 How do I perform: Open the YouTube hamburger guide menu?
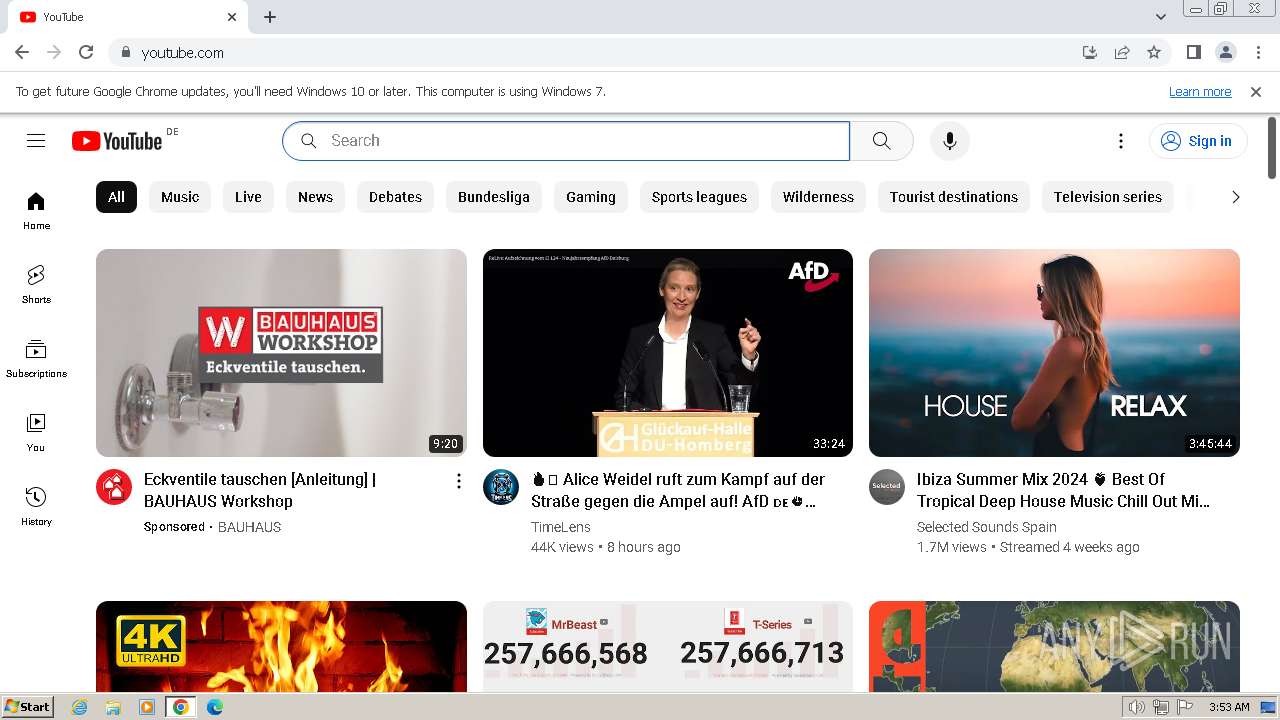click(x=36, y=141)
